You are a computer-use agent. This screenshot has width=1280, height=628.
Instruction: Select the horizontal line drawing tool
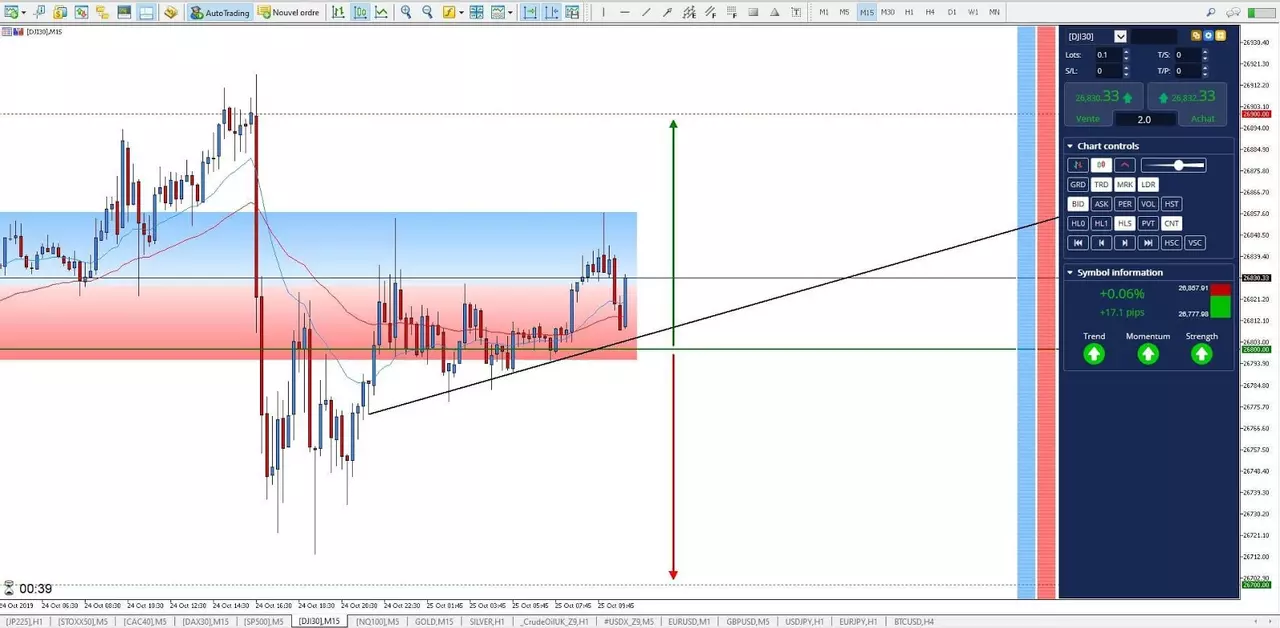coord(624,12)
